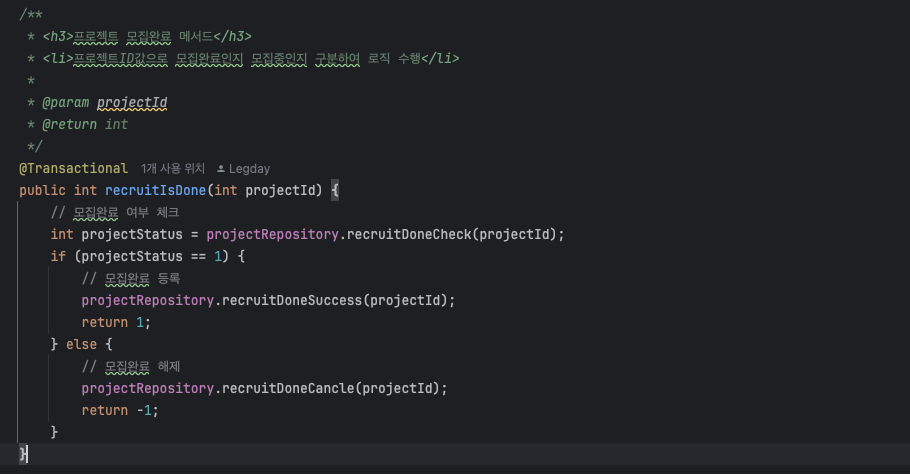This screenshot has width=910, height=474.
Task: Click recruitDoneCheck method call
Action: 409,234
